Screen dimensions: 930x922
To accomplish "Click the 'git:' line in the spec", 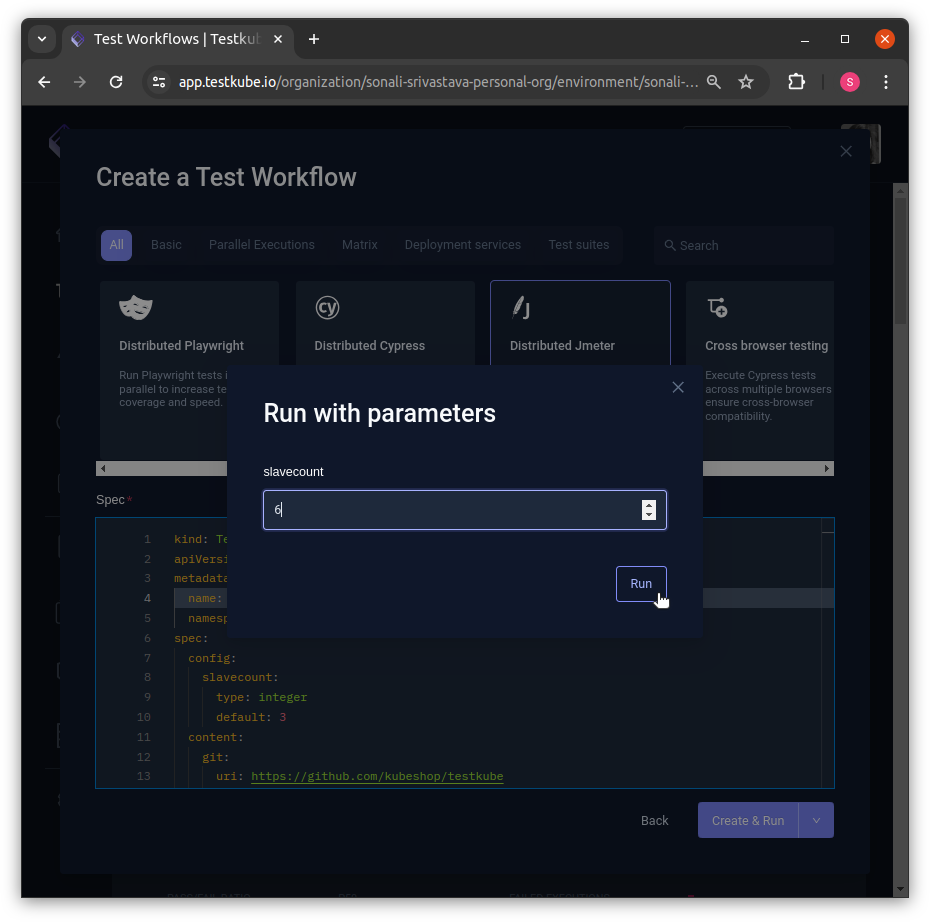I will click(216, 757).
